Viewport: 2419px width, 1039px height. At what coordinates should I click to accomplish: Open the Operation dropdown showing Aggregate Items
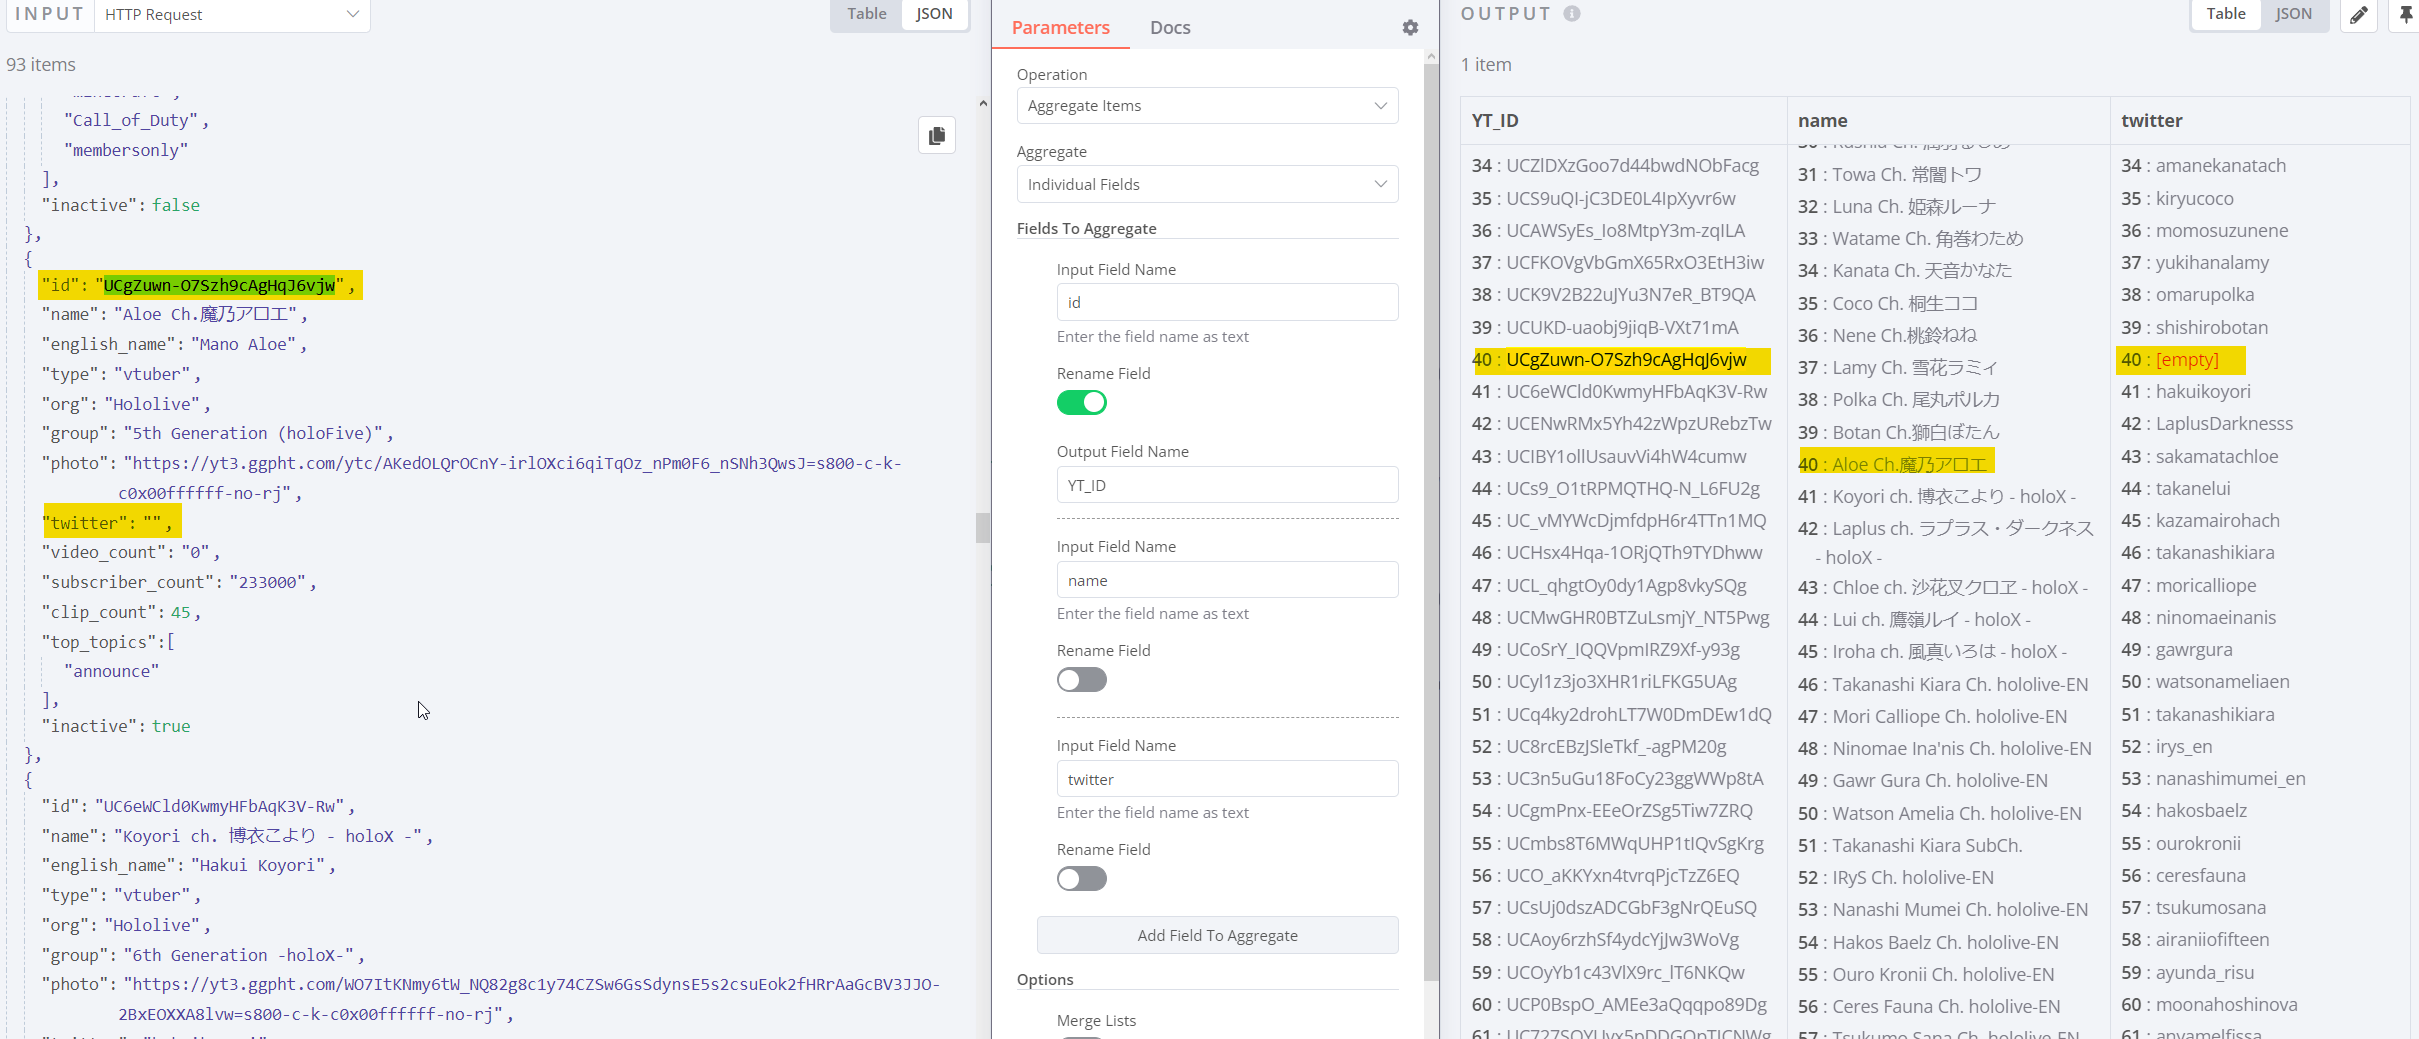[1207, 105]
